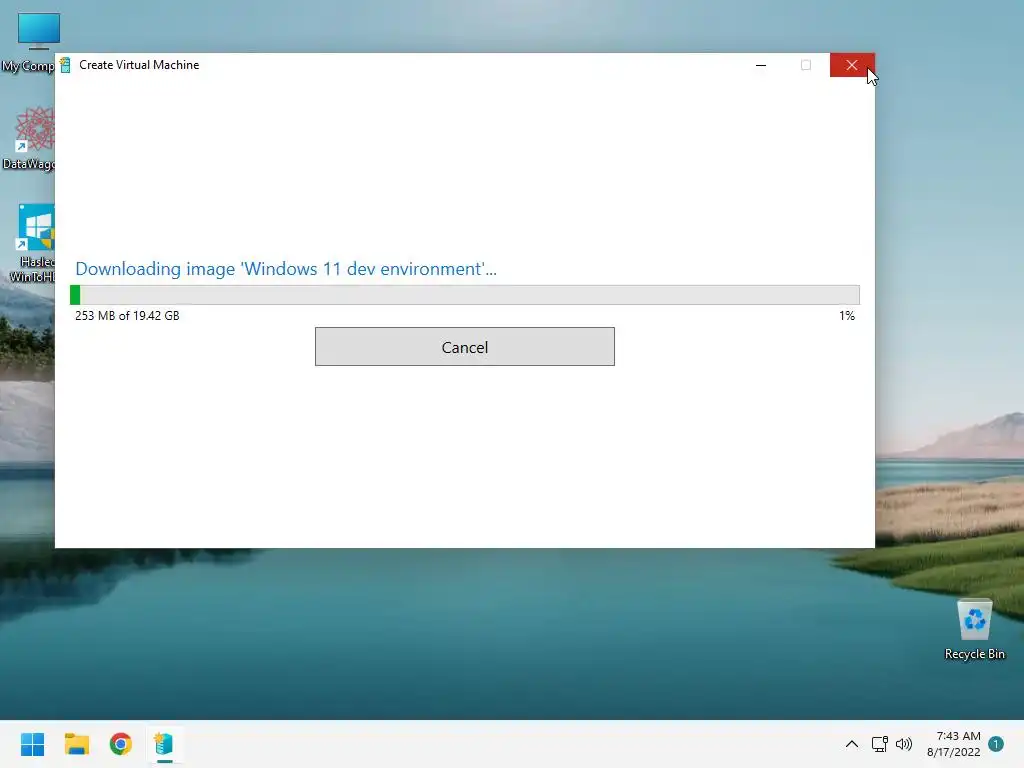Select the DataWagon desktop shortcut

pyautogui.click(x=30, y=138)
